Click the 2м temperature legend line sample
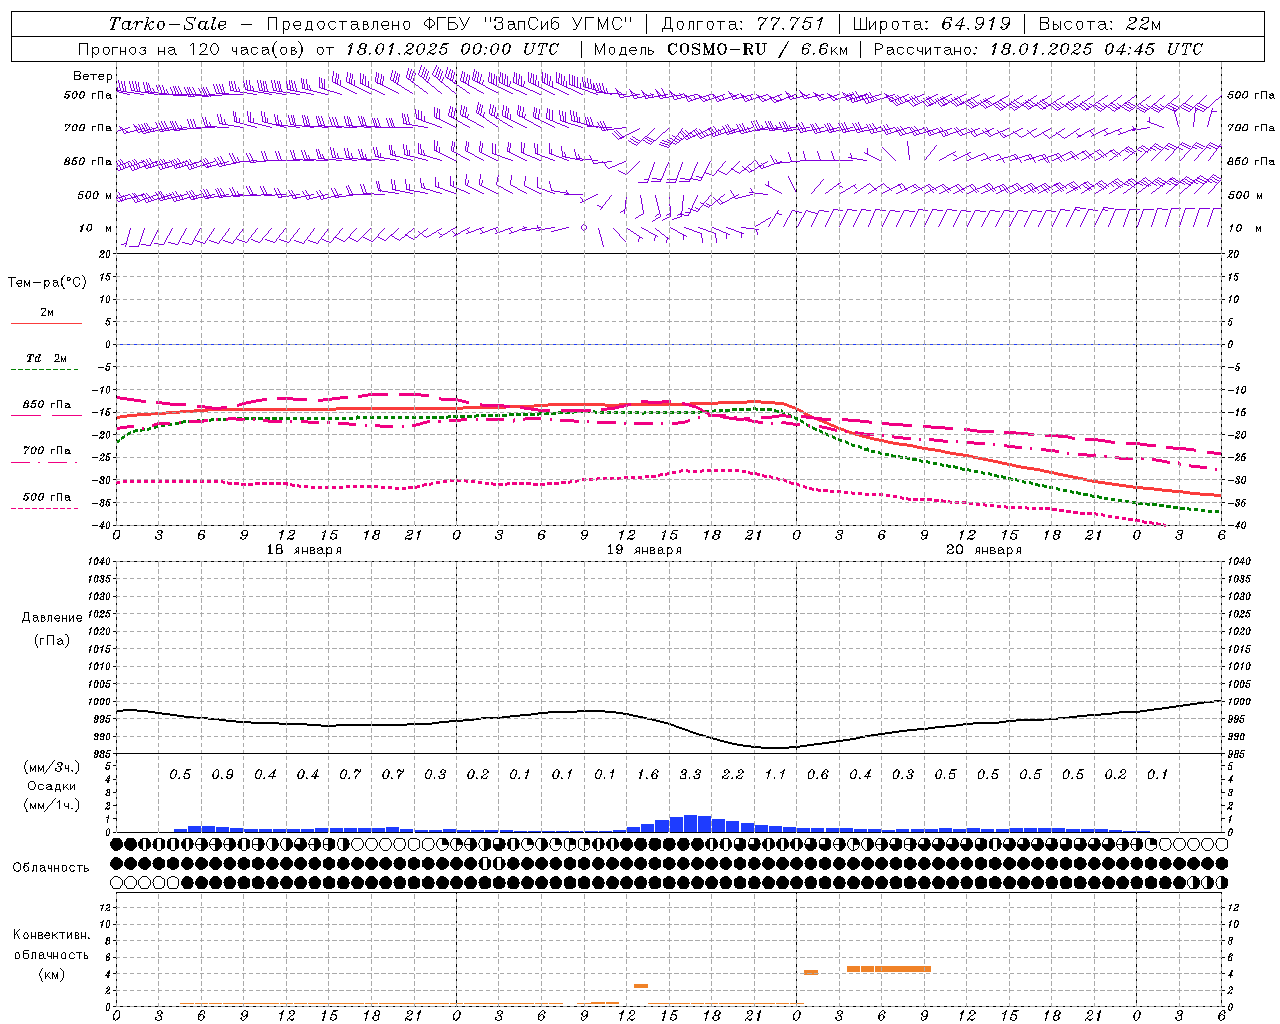This screenshot has width=1280, height=1024. click(x=46, y=324)
